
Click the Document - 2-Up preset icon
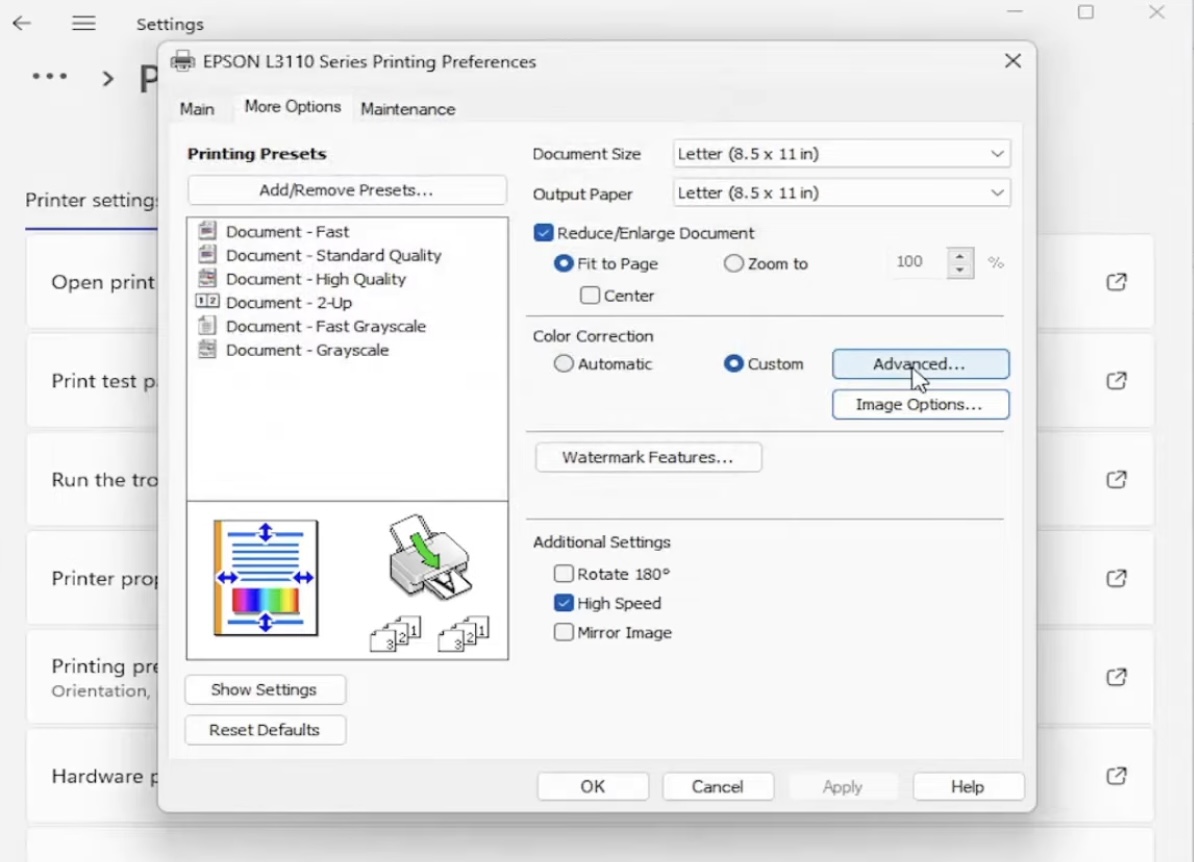coord(207,301)
